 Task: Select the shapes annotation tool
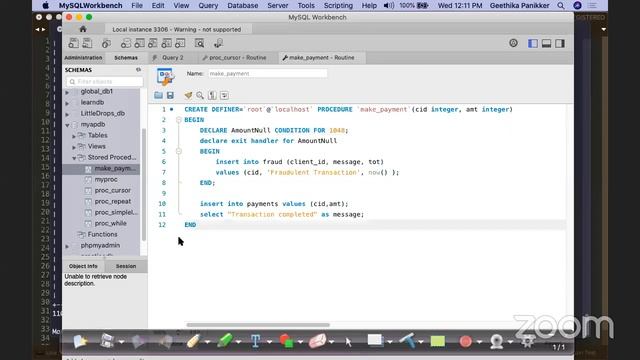(287, 341)
